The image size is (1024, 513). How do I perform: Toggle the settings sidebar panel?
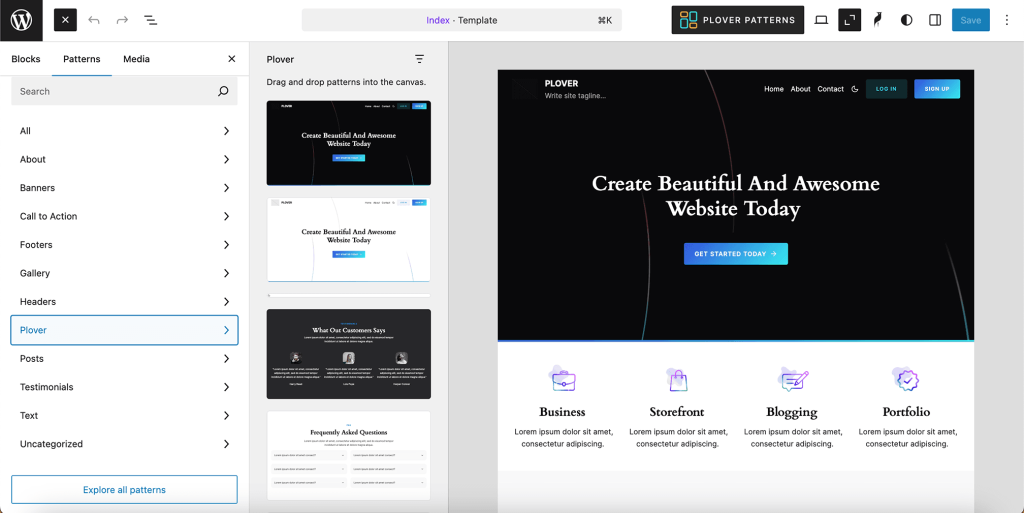(935, 20)
